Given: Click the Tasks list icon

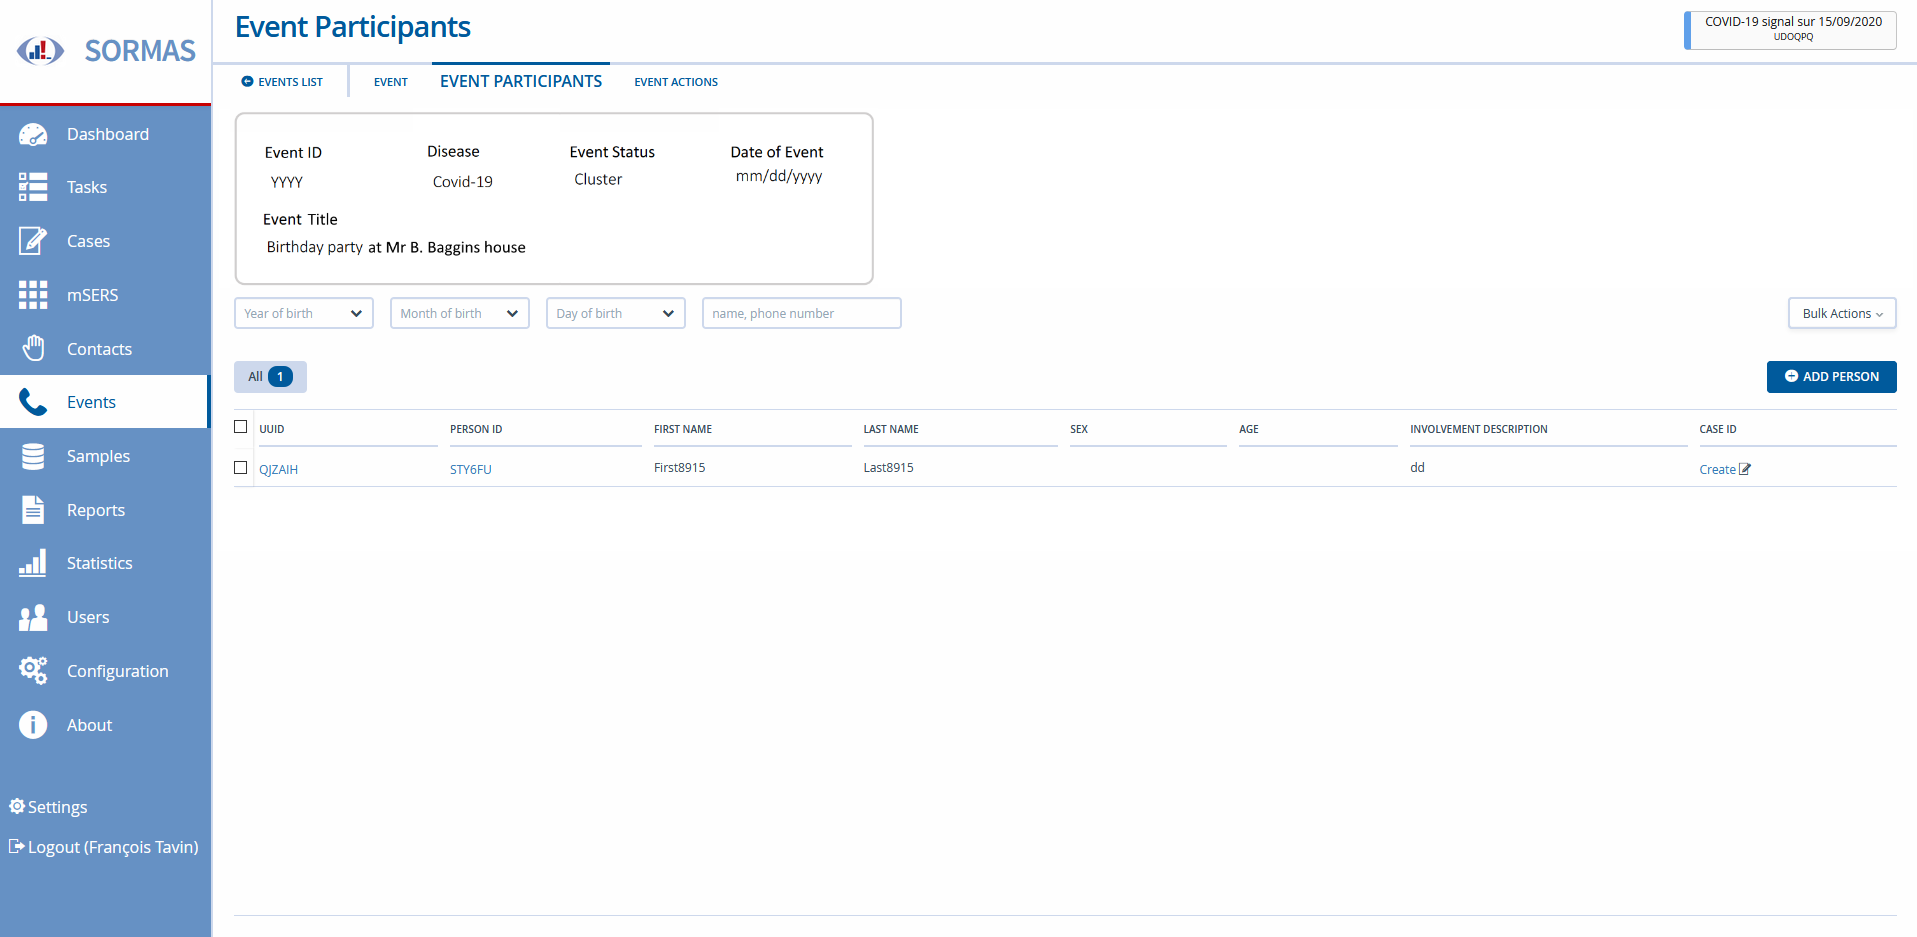Looking at the screenshot, I should pyautogui.click(x=33, y=187).
